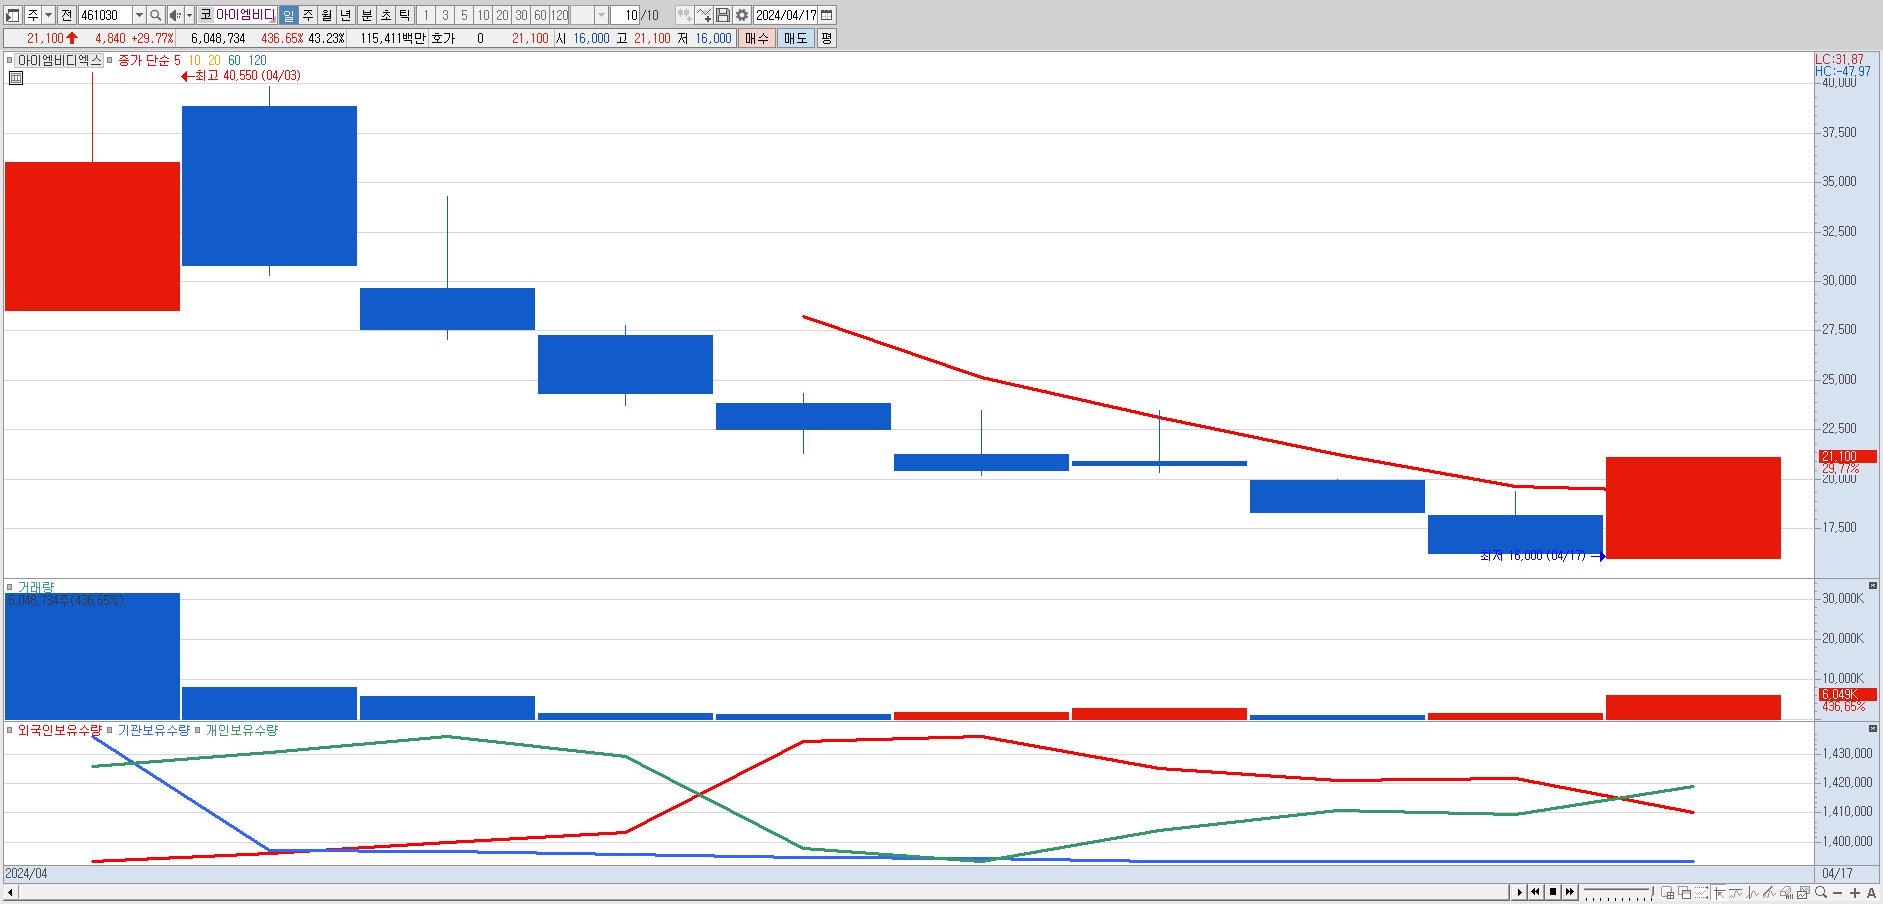
Task: Toggle the 외국인보유수량 legend marker
Action: [10, 730]
